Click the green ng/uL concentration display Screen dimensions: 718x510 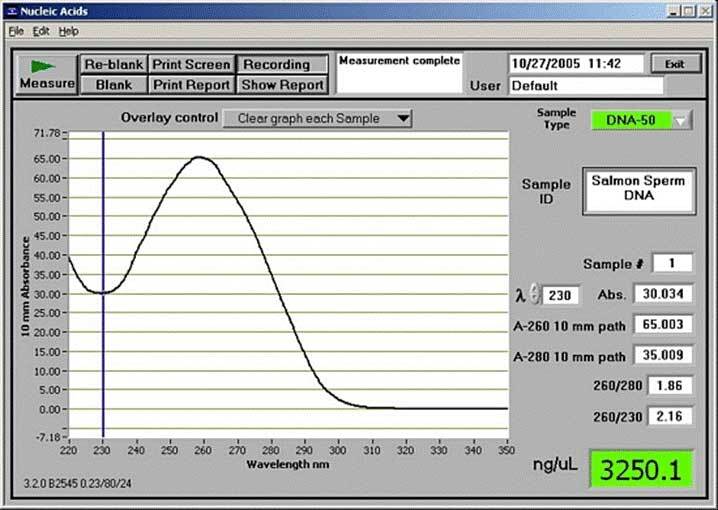(x=638, y=469)
